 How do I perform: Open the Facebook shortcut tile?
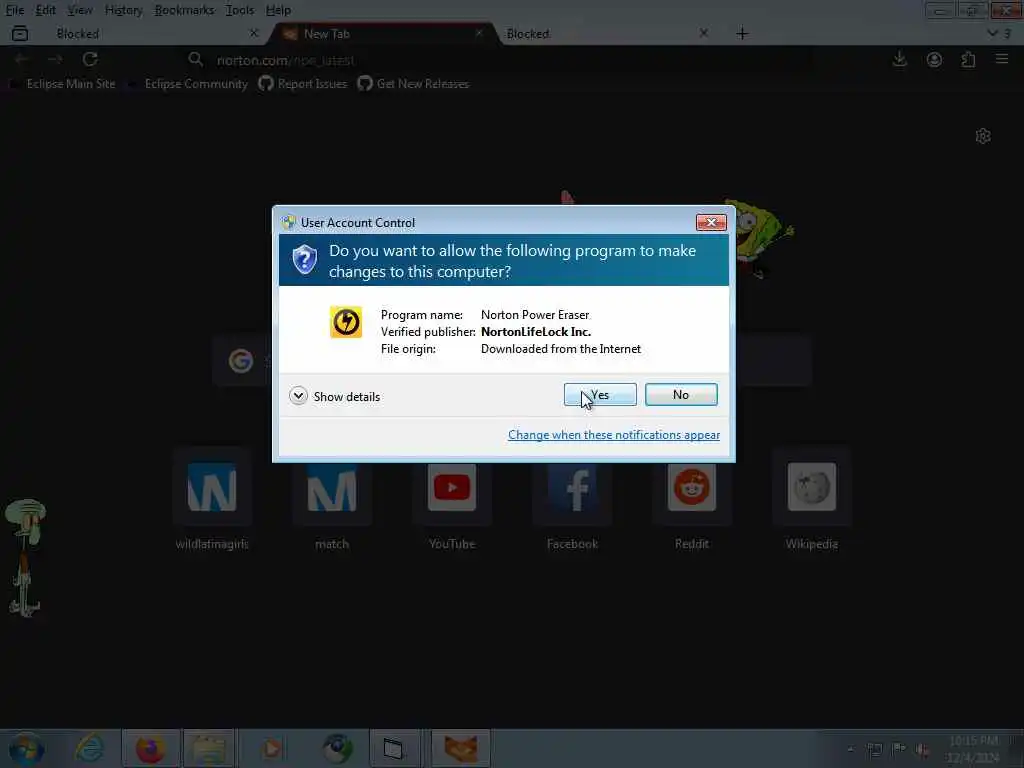tap(572, 500)
